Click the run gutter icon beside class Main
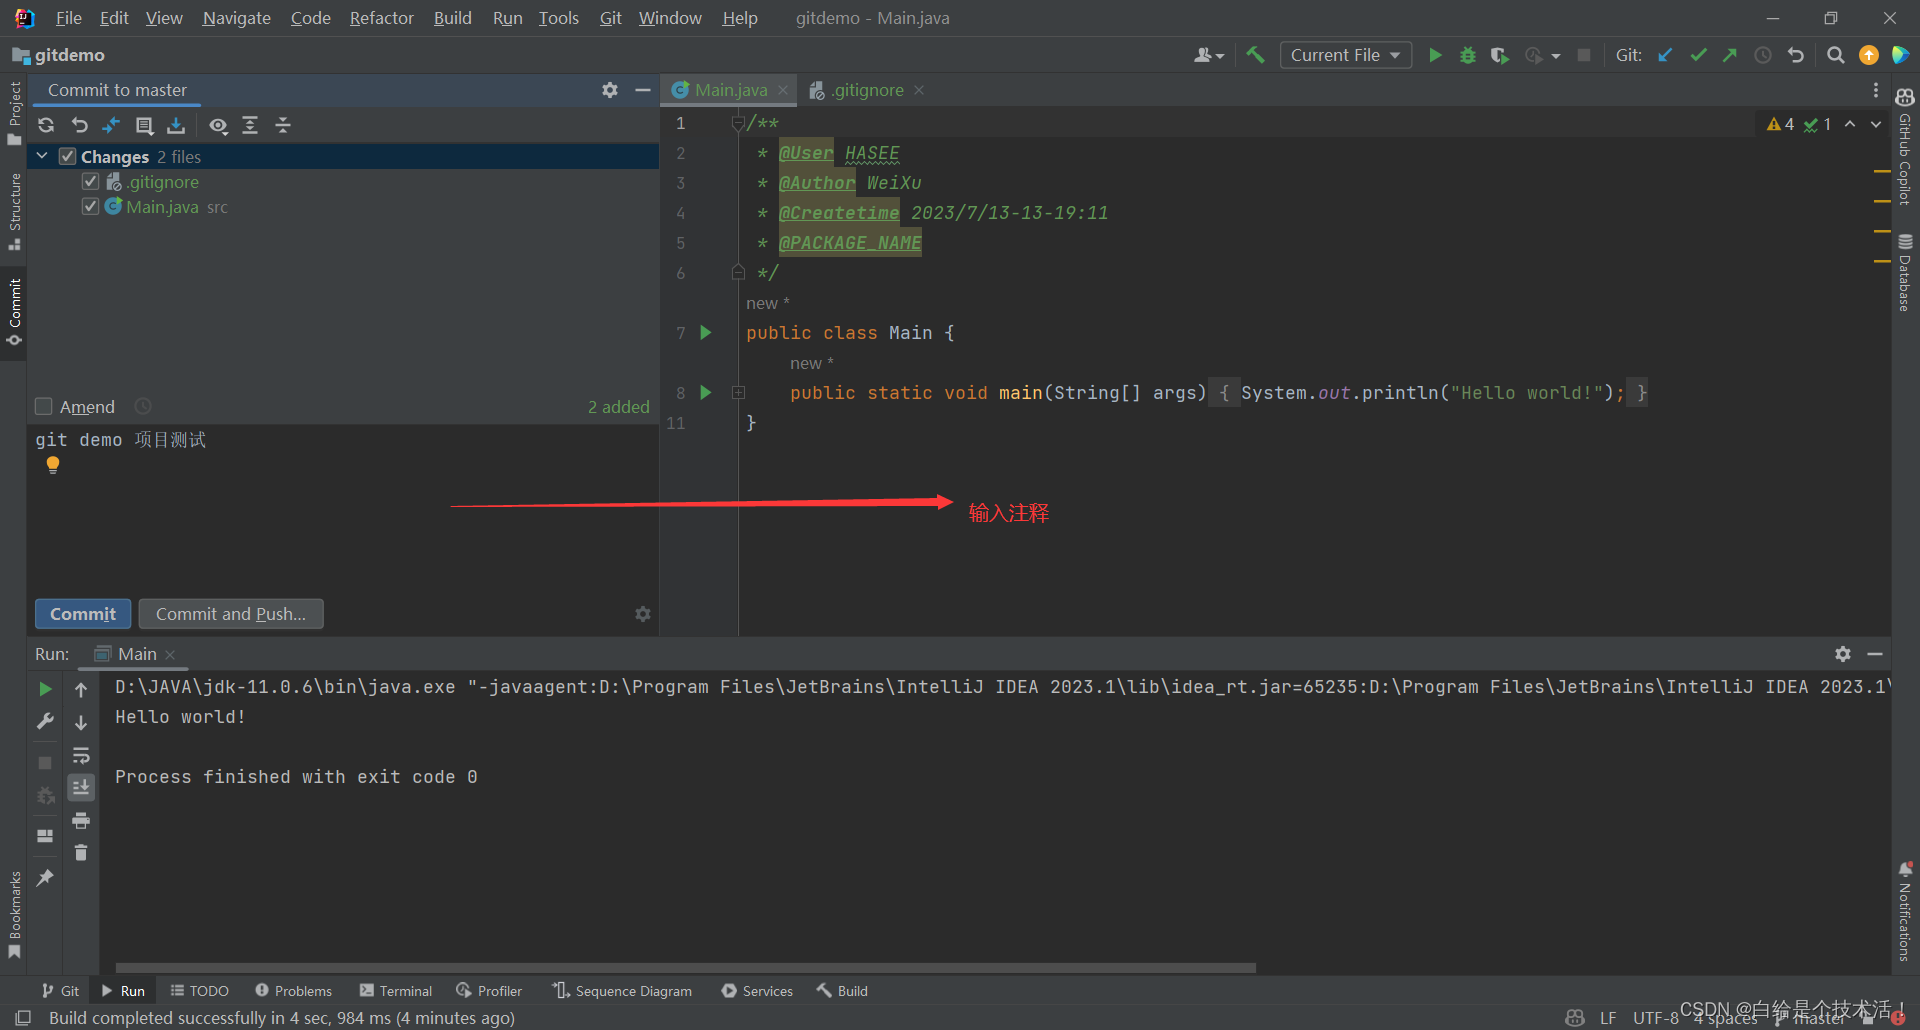 coord(706,333)
